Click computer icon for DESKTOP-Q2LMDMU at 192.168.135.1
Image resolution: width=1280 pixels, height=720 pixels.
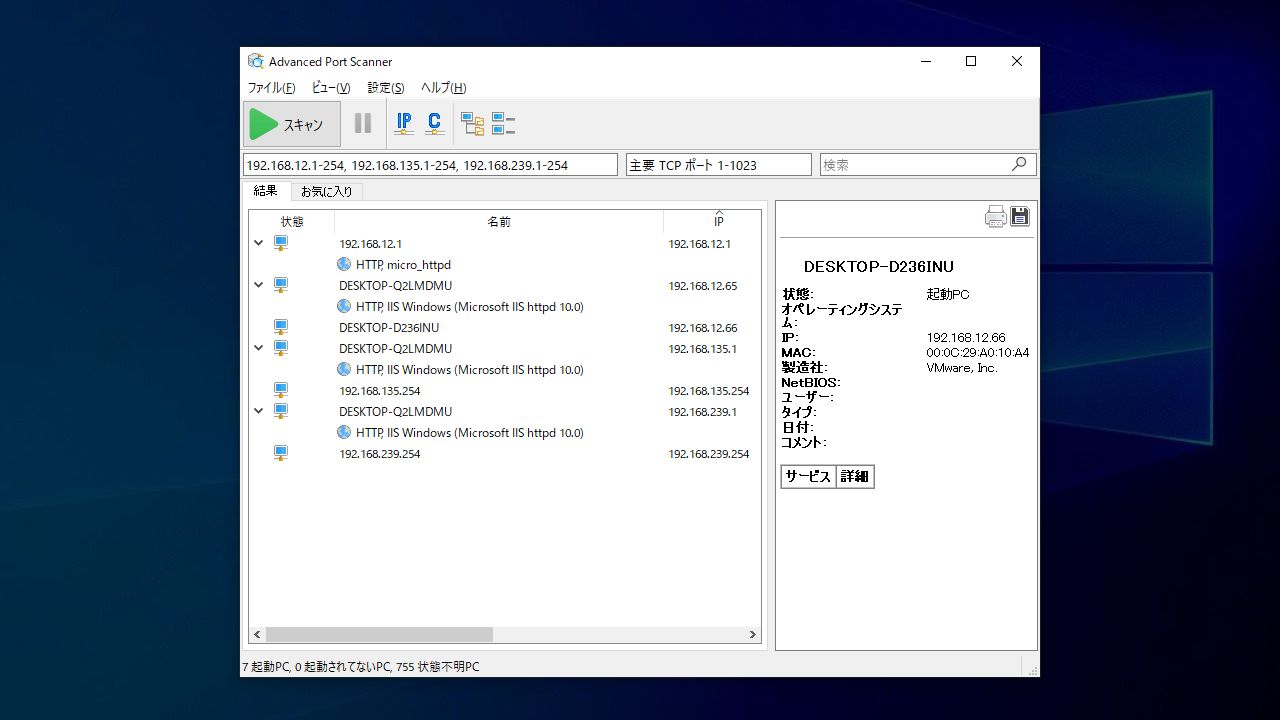[x=281, y=348]
